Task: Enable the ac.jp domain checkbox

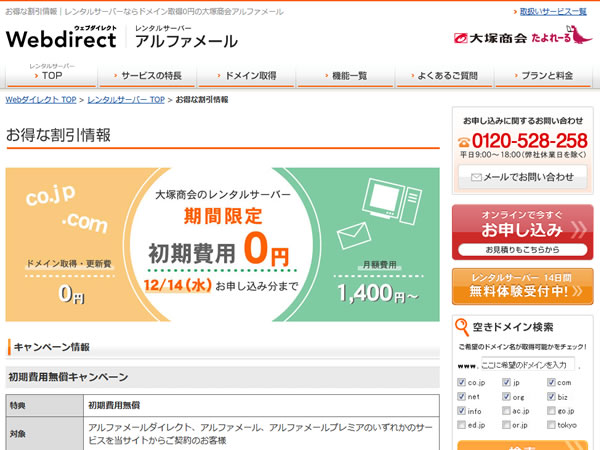Action: coord(506,411)
